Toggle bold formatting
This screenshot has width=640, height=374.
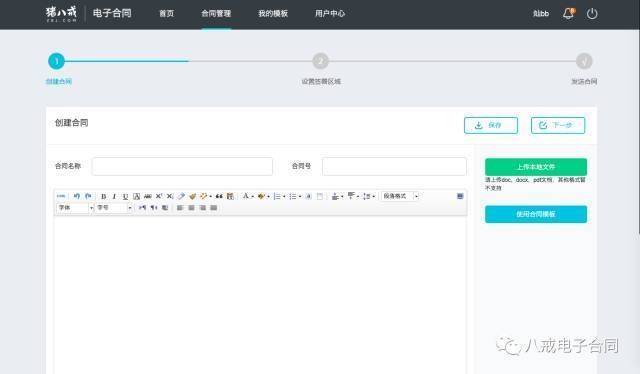click(104, 196)
